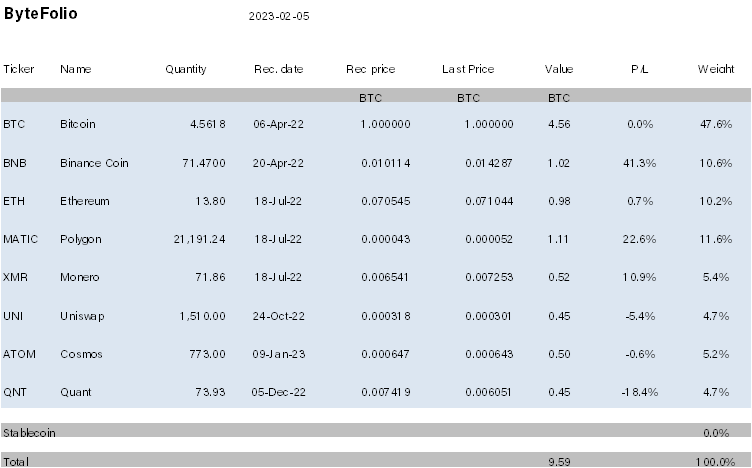Select the Uniswap name cell
The height and width of the screenshot is (468, 752).
coord(82,316)
